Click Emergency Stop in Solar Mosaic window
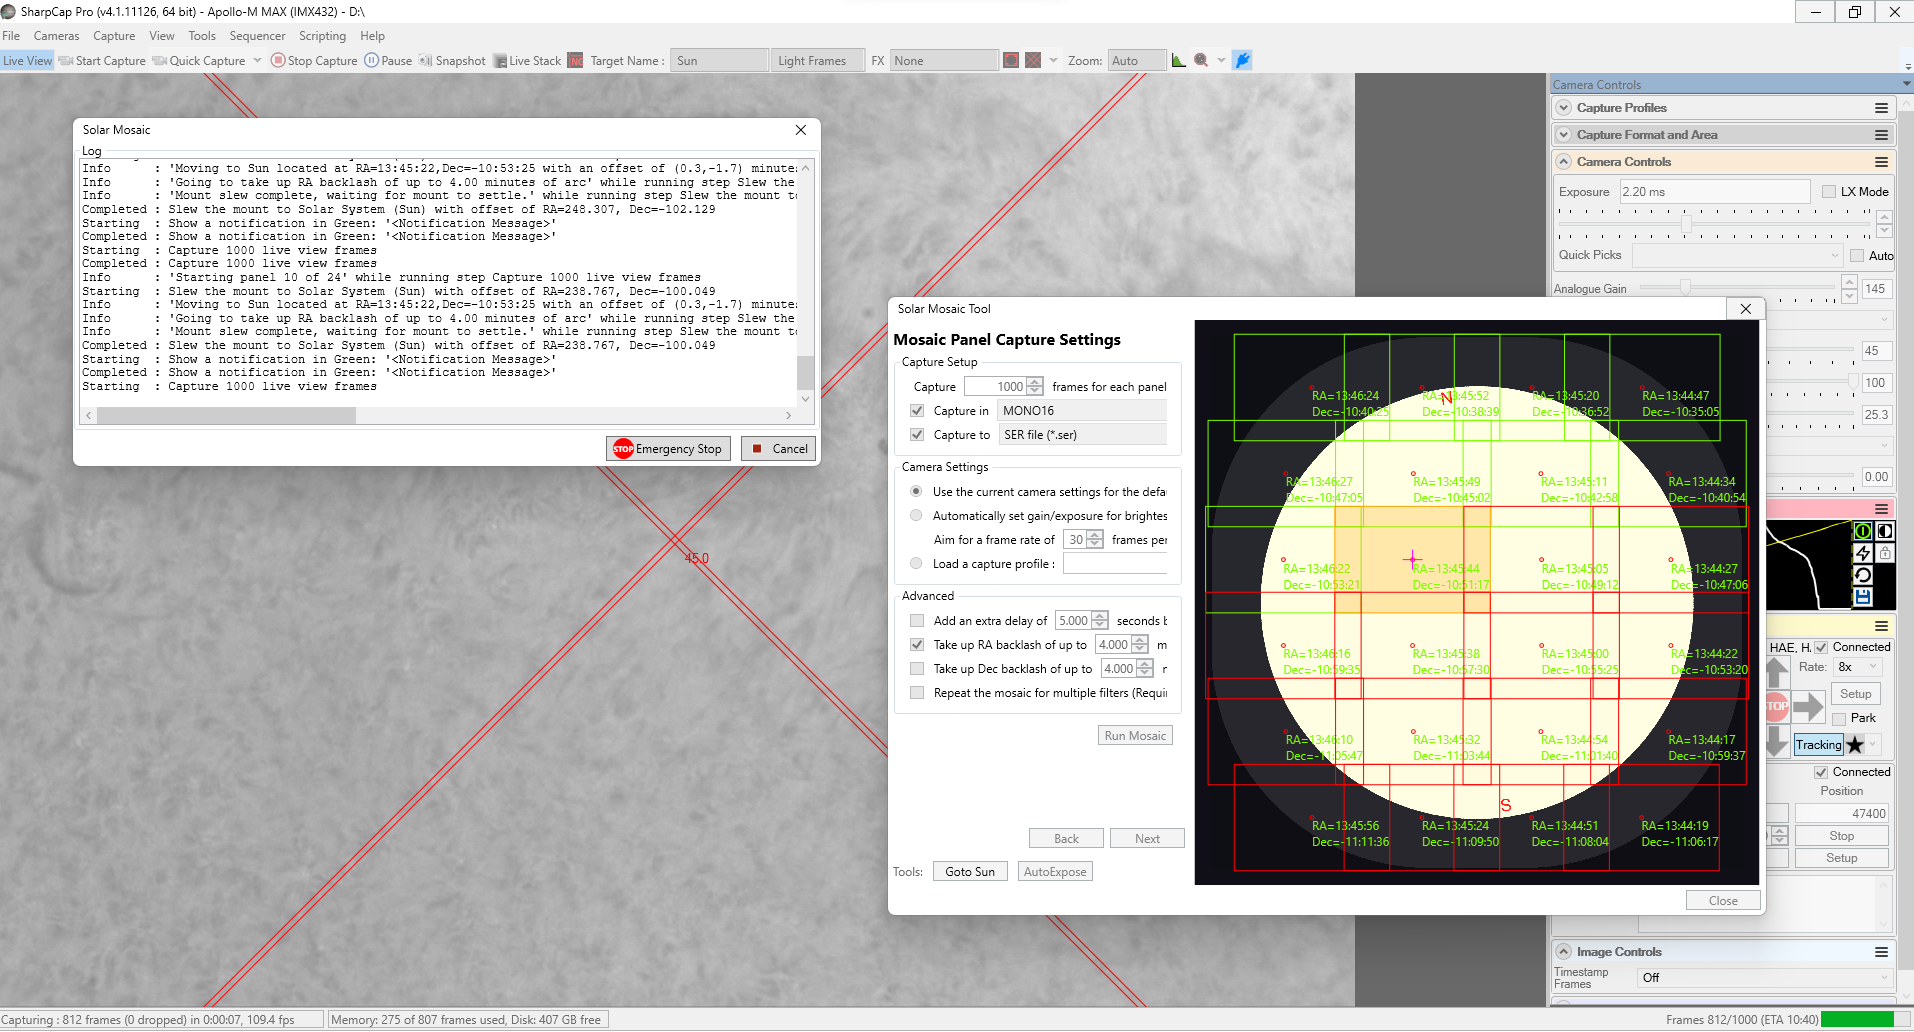 (x=668, y=449)
